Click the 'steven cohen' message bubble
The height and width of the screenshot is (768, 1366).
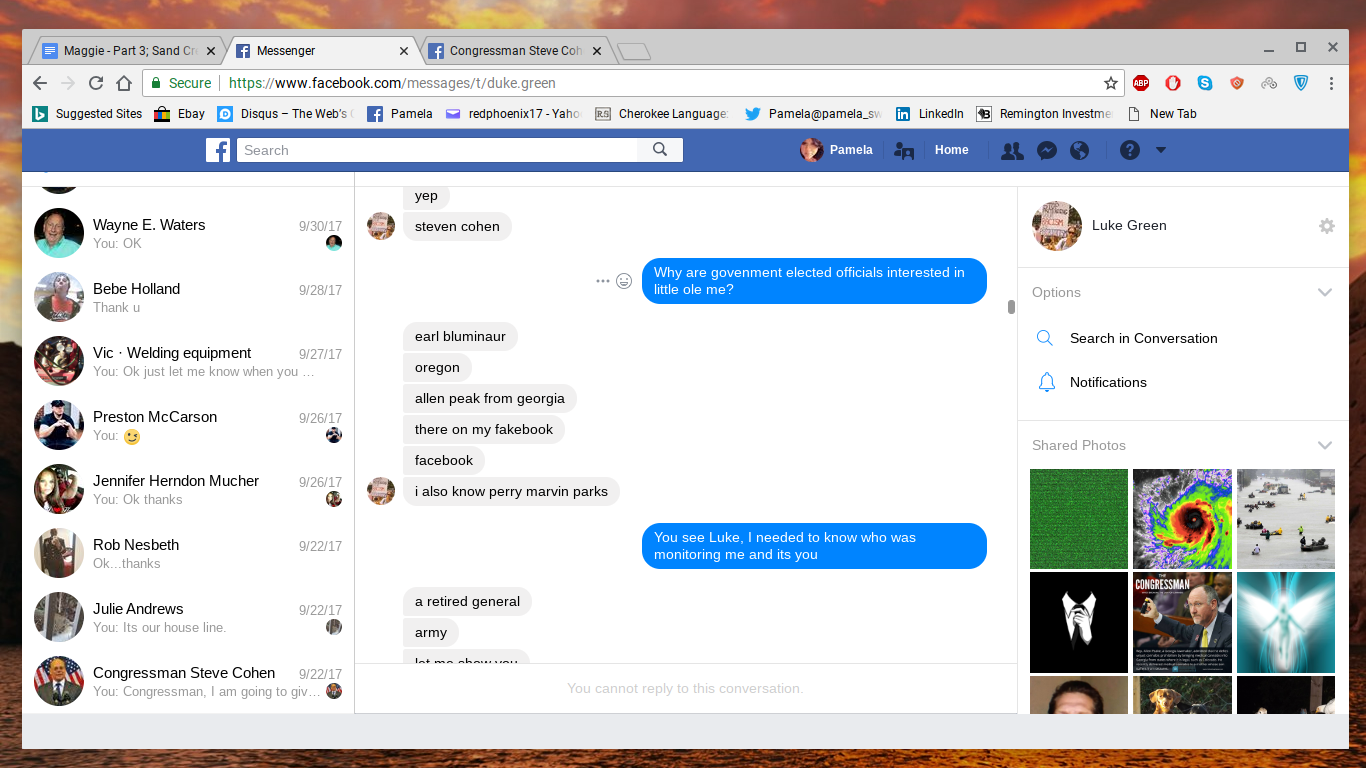tap(457, 226)
